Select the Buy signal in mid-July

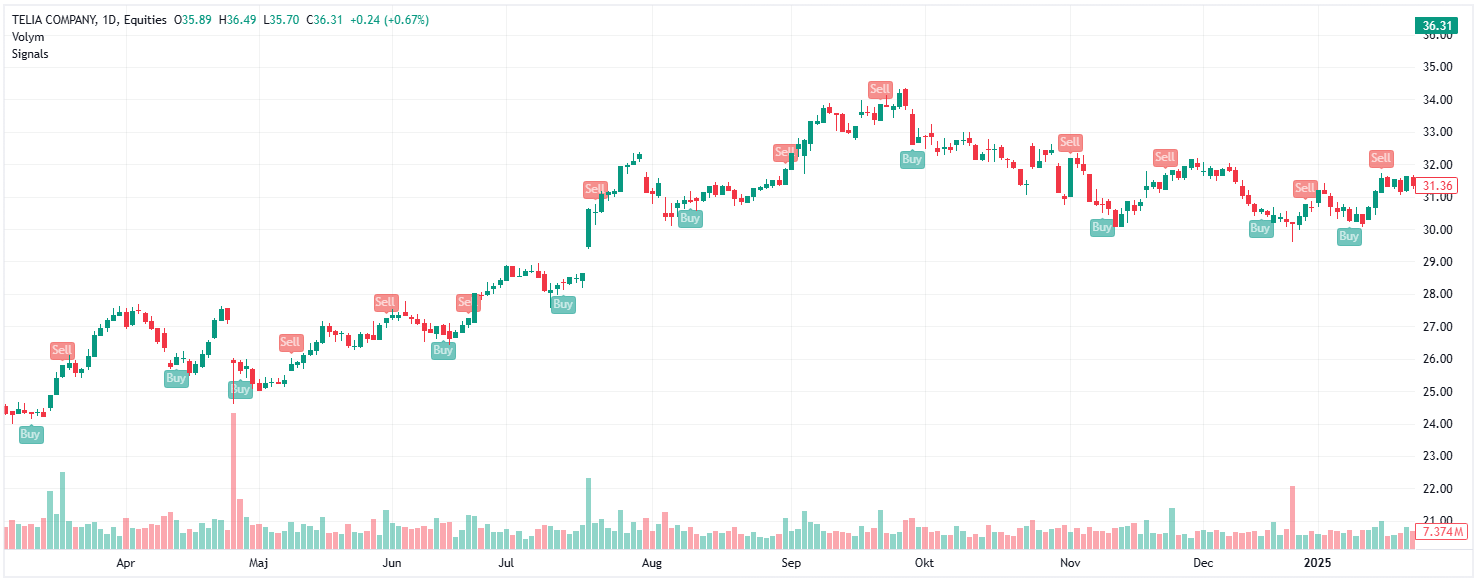pos(563,304)
